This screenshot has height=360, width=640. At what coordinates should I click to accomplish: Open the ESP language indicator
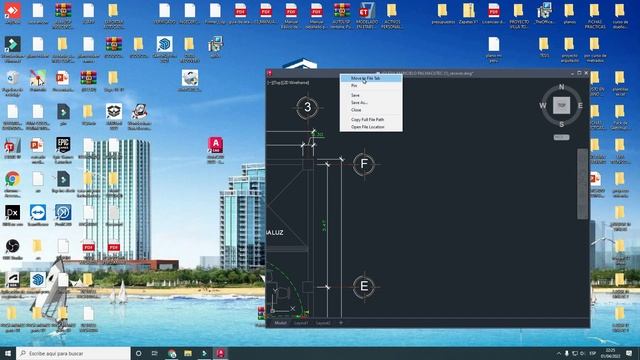click(593, 353)
